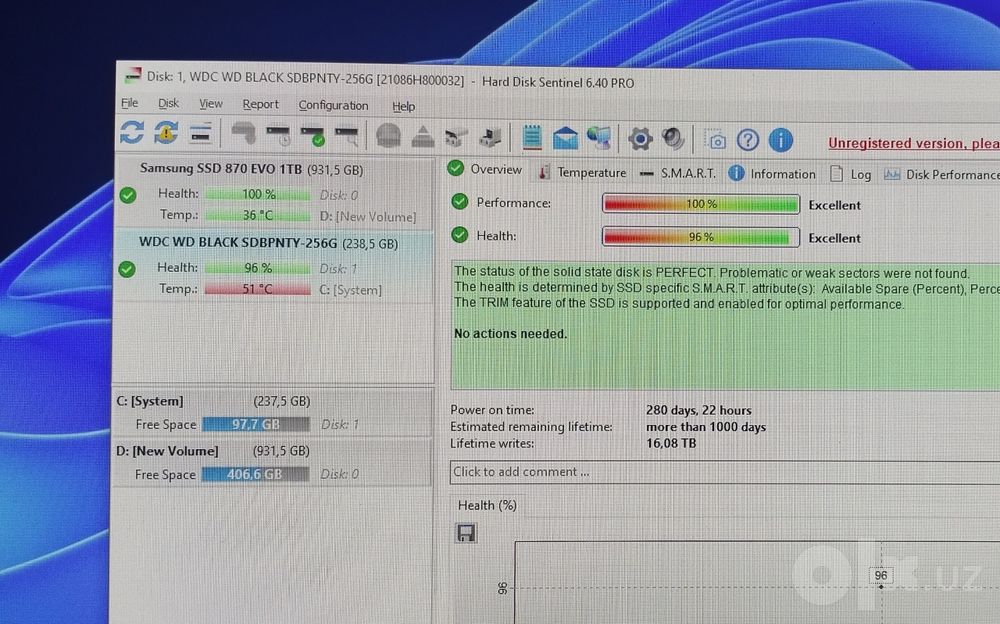Click the WDC Health 96 % bar in disk list
The image size is (1000, 624).
coord(258,268)
